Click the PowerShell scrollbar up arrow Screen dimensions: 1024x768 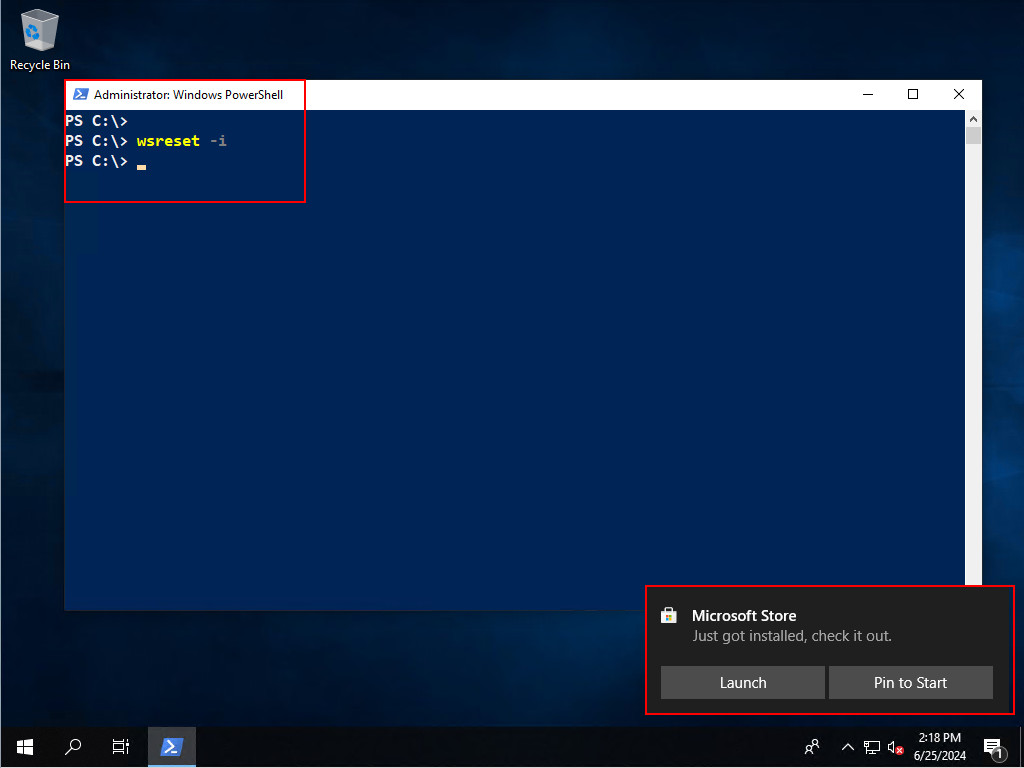(973, 119)
